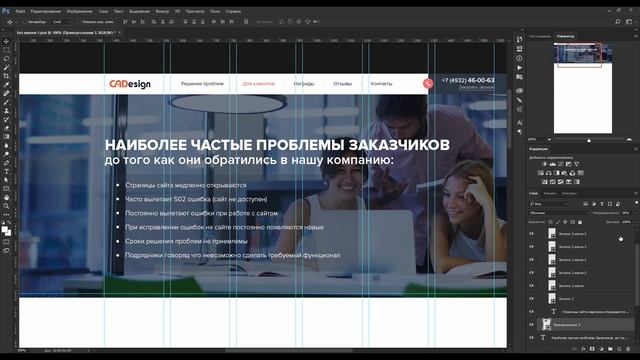
Task: Click the fx layer style icon
Action: point(583,349)
